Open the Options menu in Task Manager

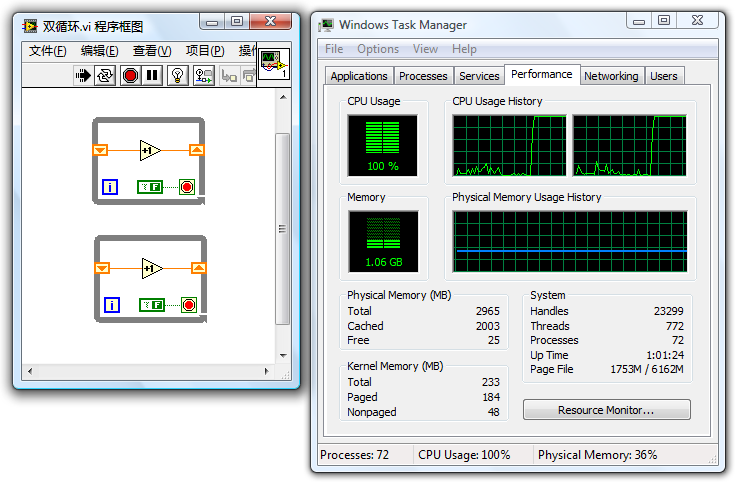(x=378, y=49)
